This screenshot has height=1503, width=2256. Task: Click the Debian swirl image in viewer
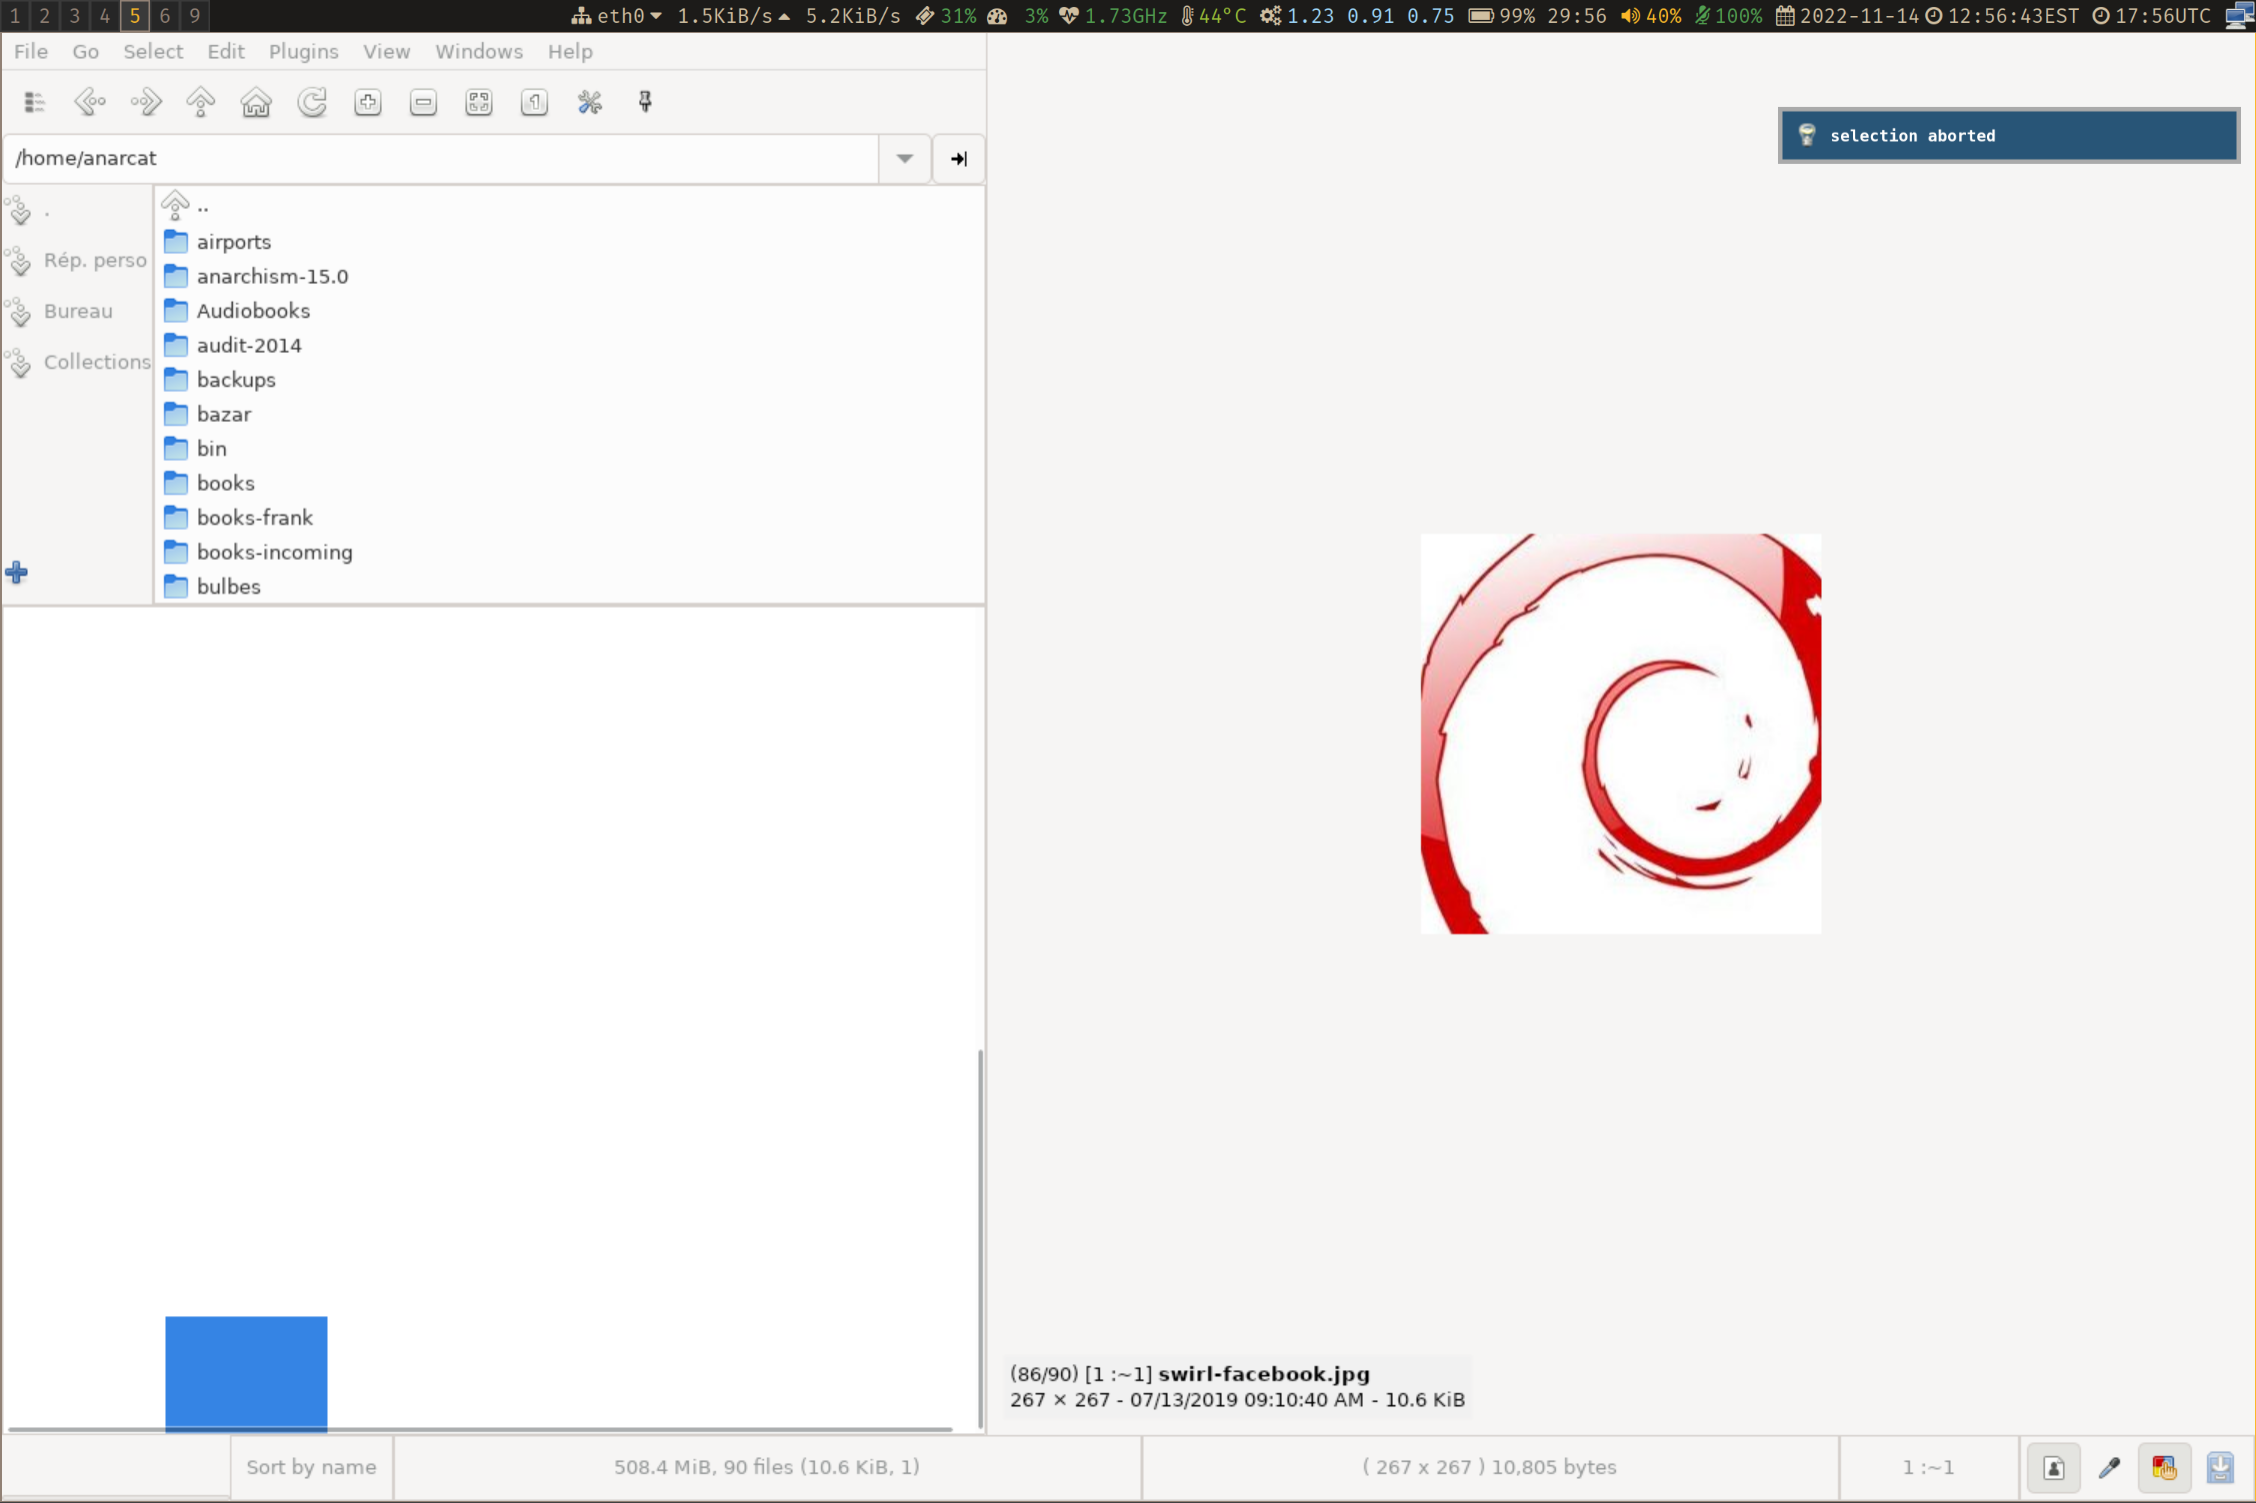[1620, 734]
